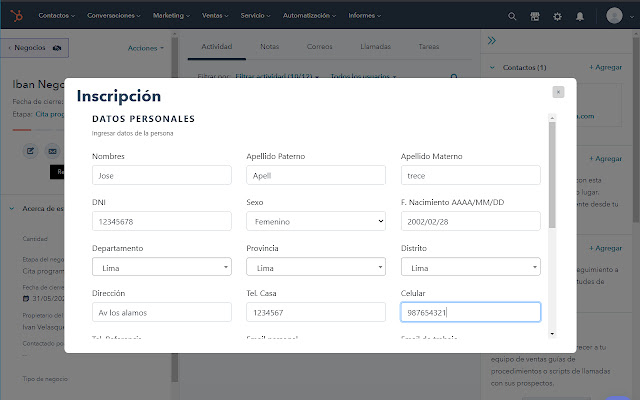Click the Celular input field
Screen dimensions: 640x400
pyautogui.click(x=471, y=312)
